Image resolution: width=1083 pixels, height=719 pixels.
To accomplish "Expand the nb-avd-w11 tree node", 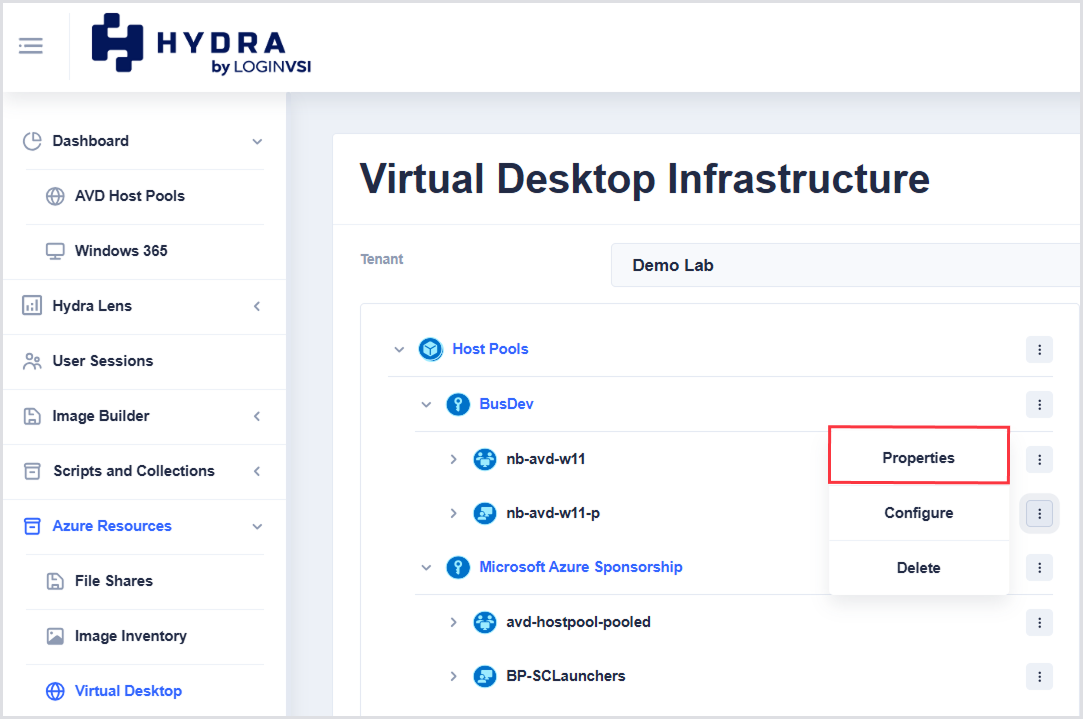I will (453, 459).
